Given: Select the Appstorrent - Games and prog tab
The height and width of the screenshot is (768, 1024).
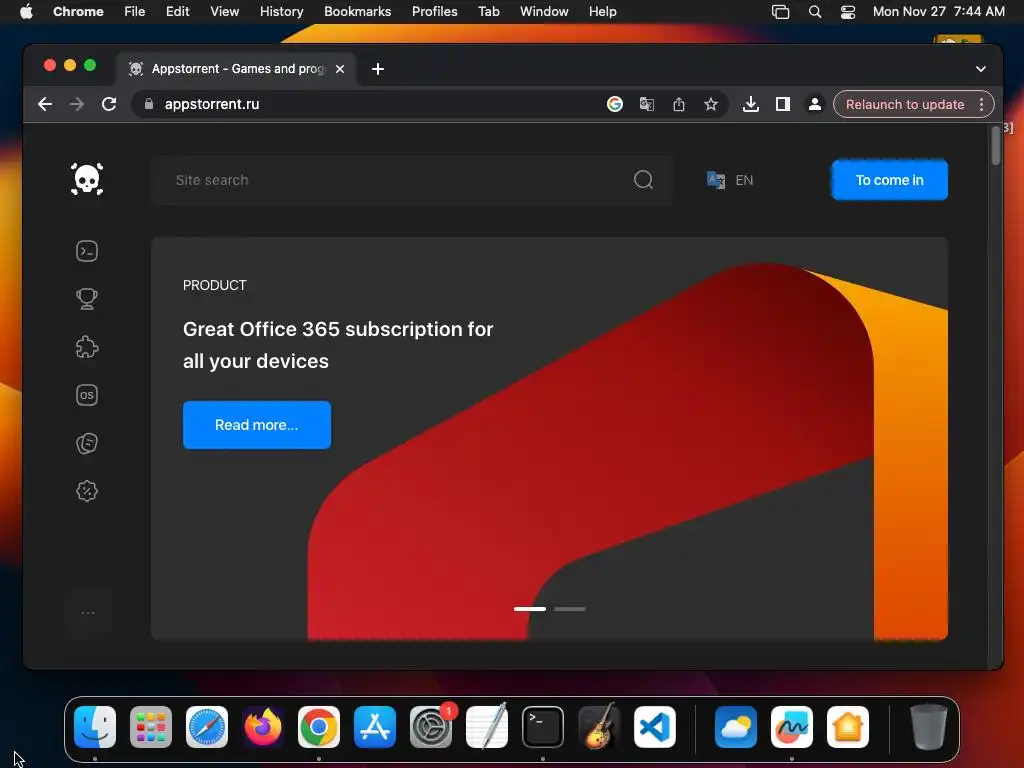Looking at the screenshot, I should pos(236,69).
